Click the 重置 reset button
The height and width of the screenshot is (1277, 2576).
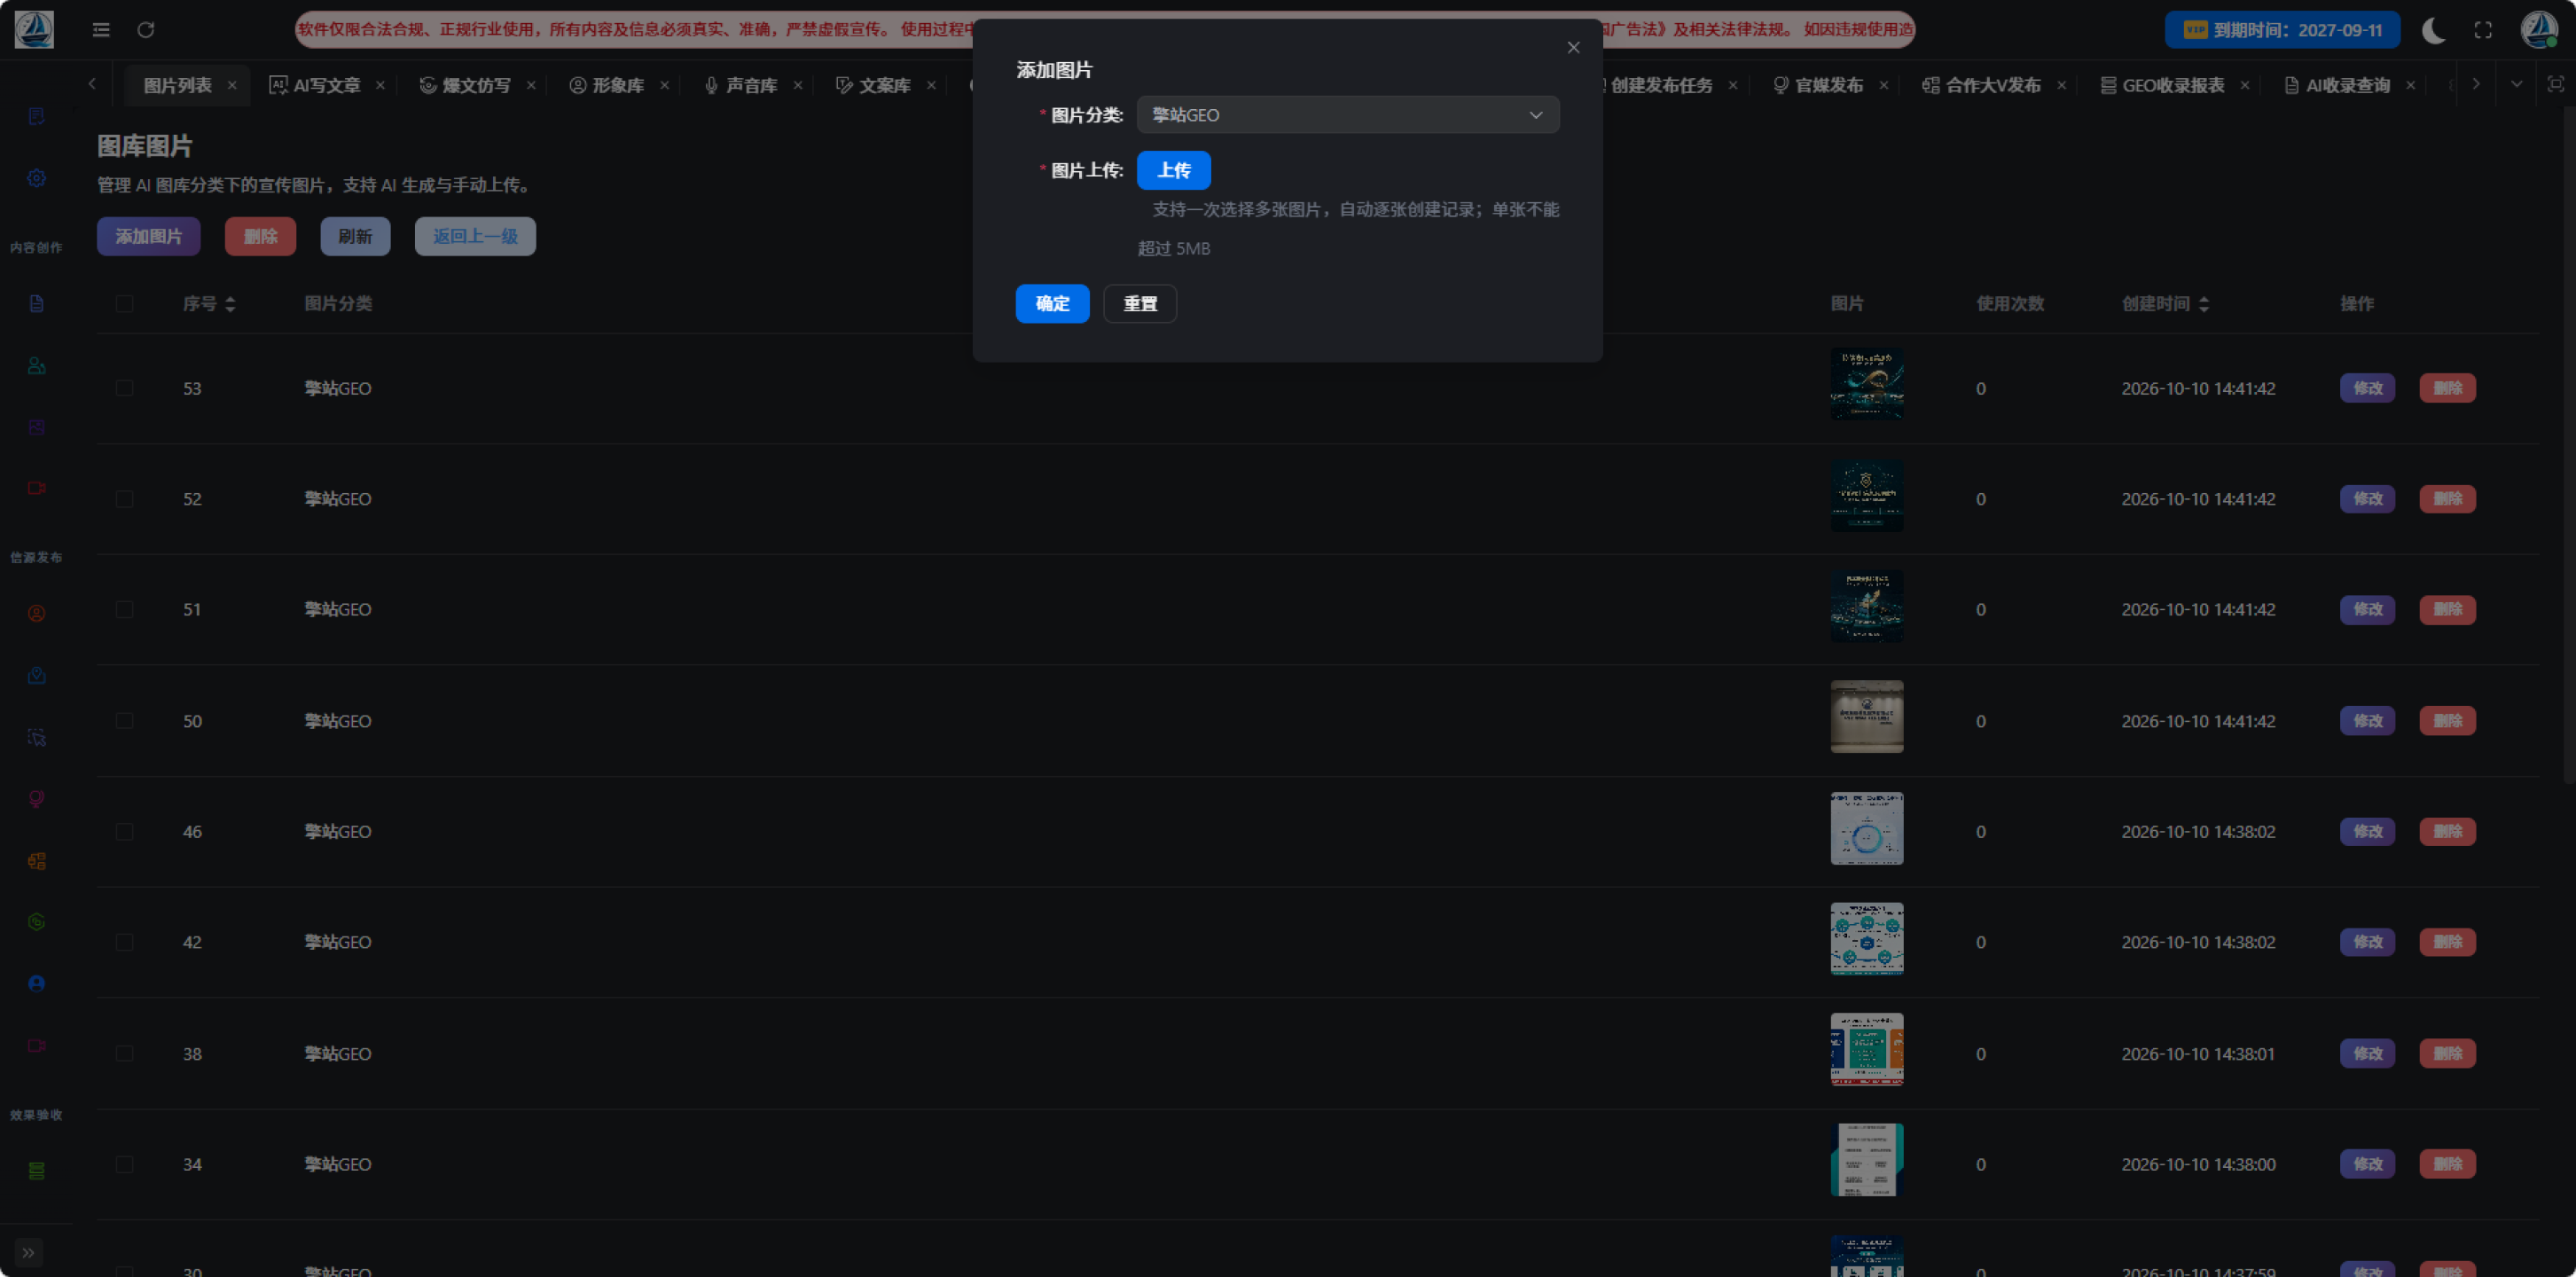click(1139, 303)
